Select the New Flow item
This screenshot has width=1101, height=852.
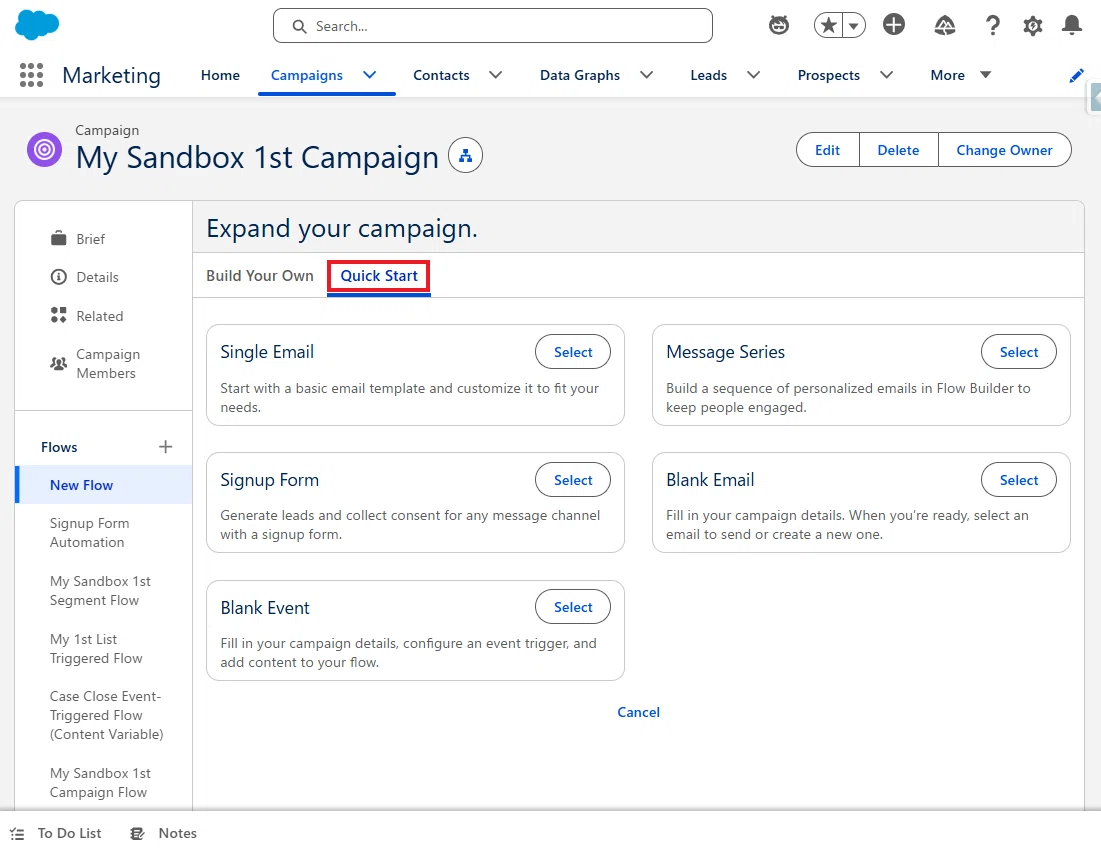tap(103, 485)
